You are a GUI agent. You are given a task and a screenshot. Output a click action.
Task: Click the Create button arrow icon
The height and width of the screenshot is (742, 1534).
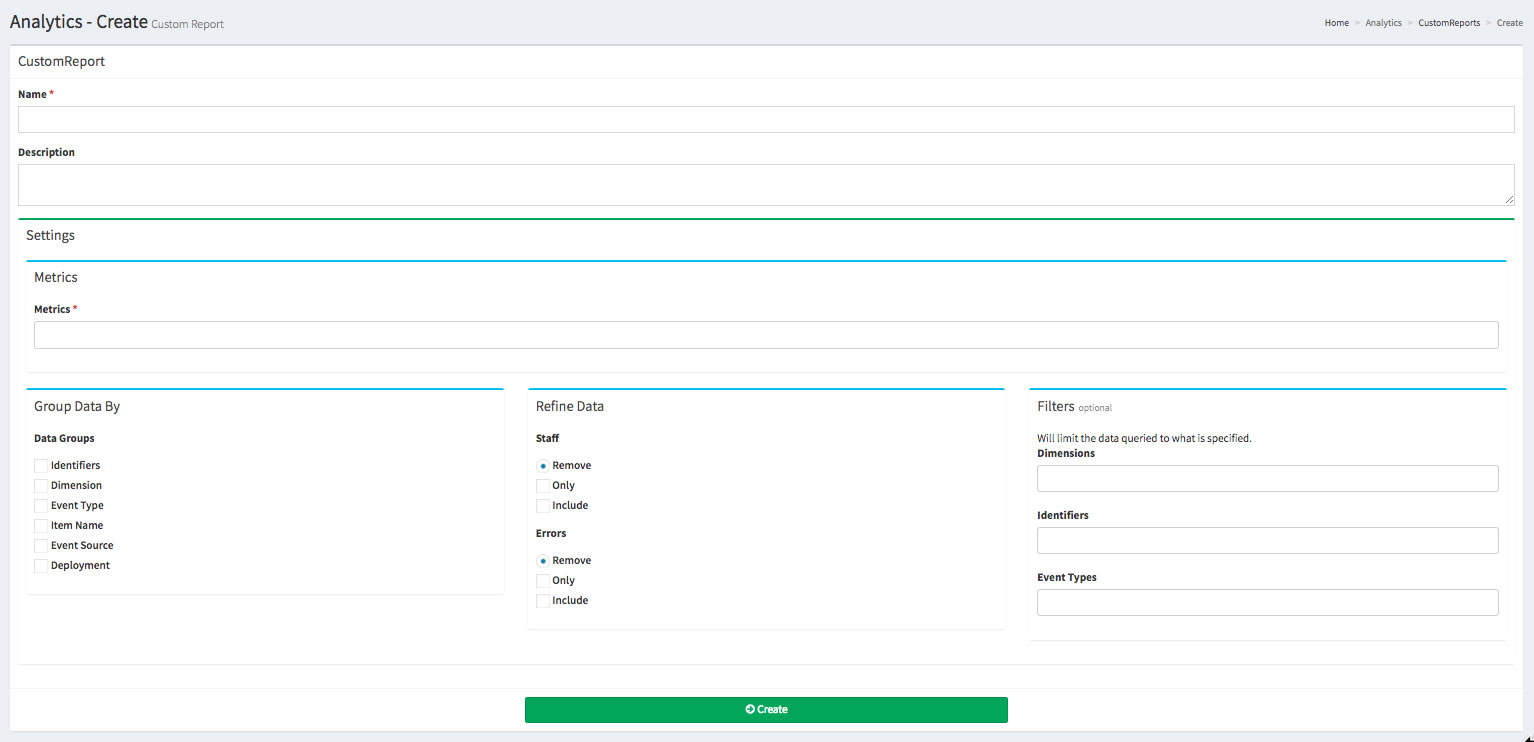click(x=750, y=710)
